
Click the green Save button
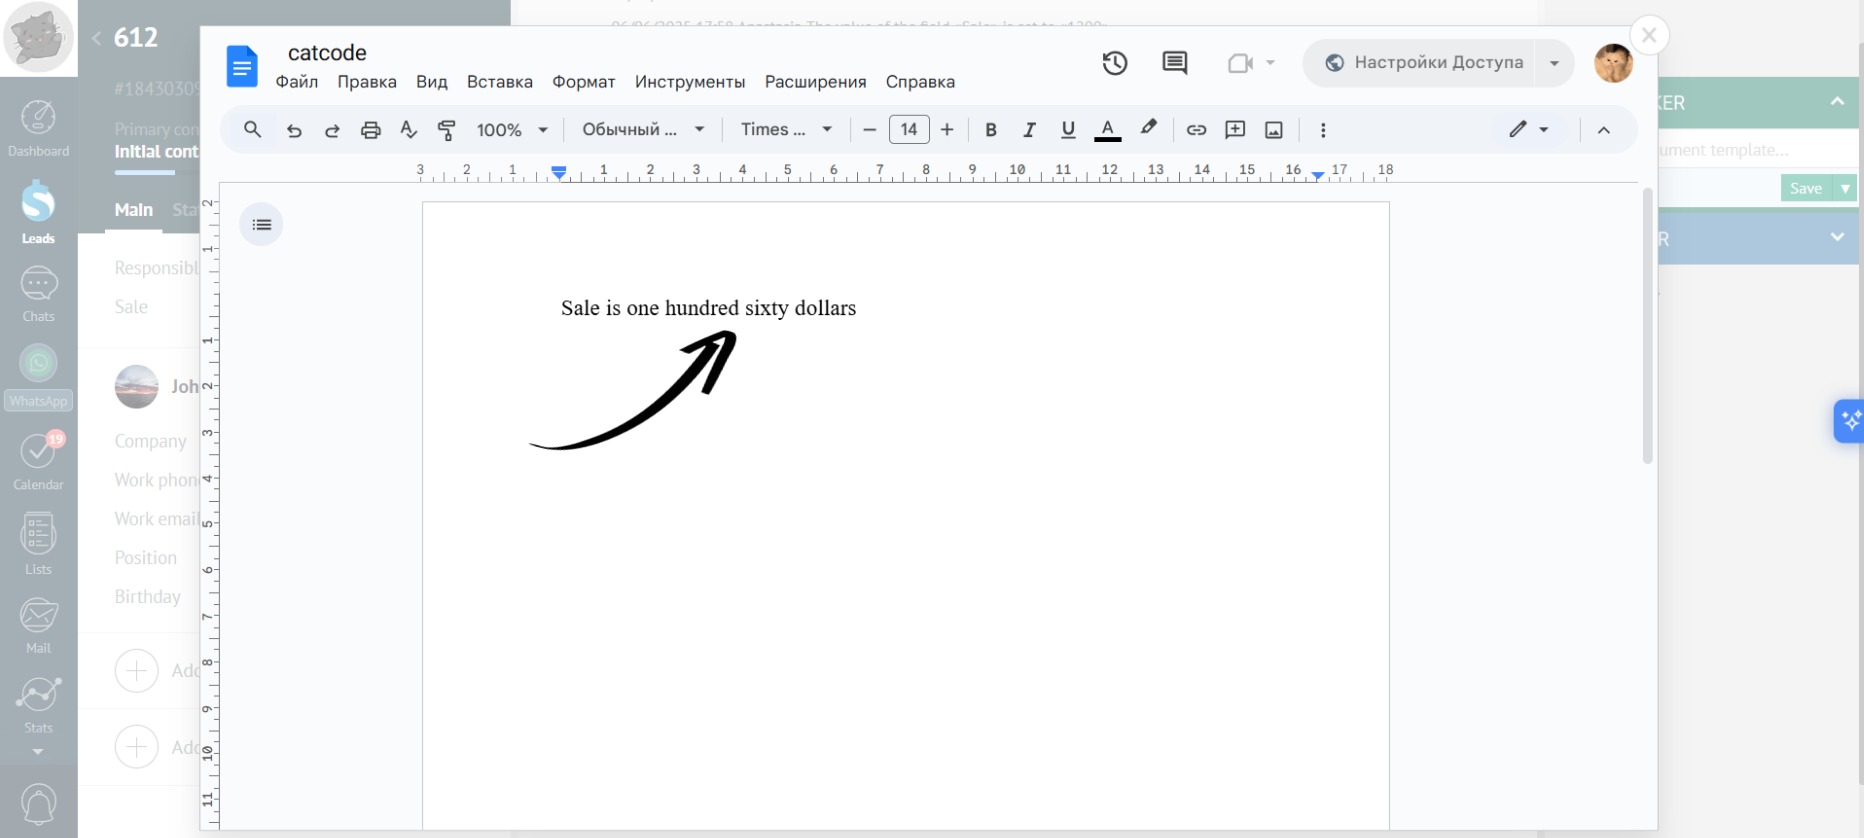pos(1805,188)
